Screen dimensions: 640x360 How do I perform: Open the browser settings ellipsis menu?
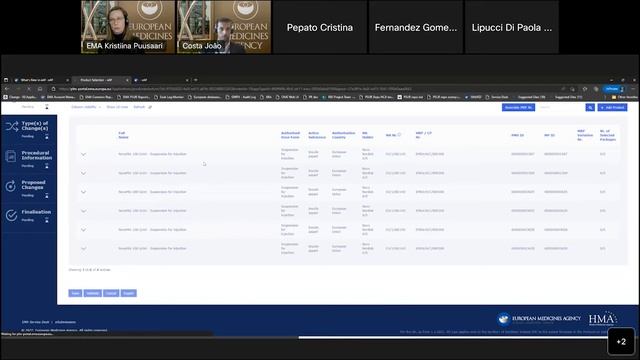pos(633,89)
